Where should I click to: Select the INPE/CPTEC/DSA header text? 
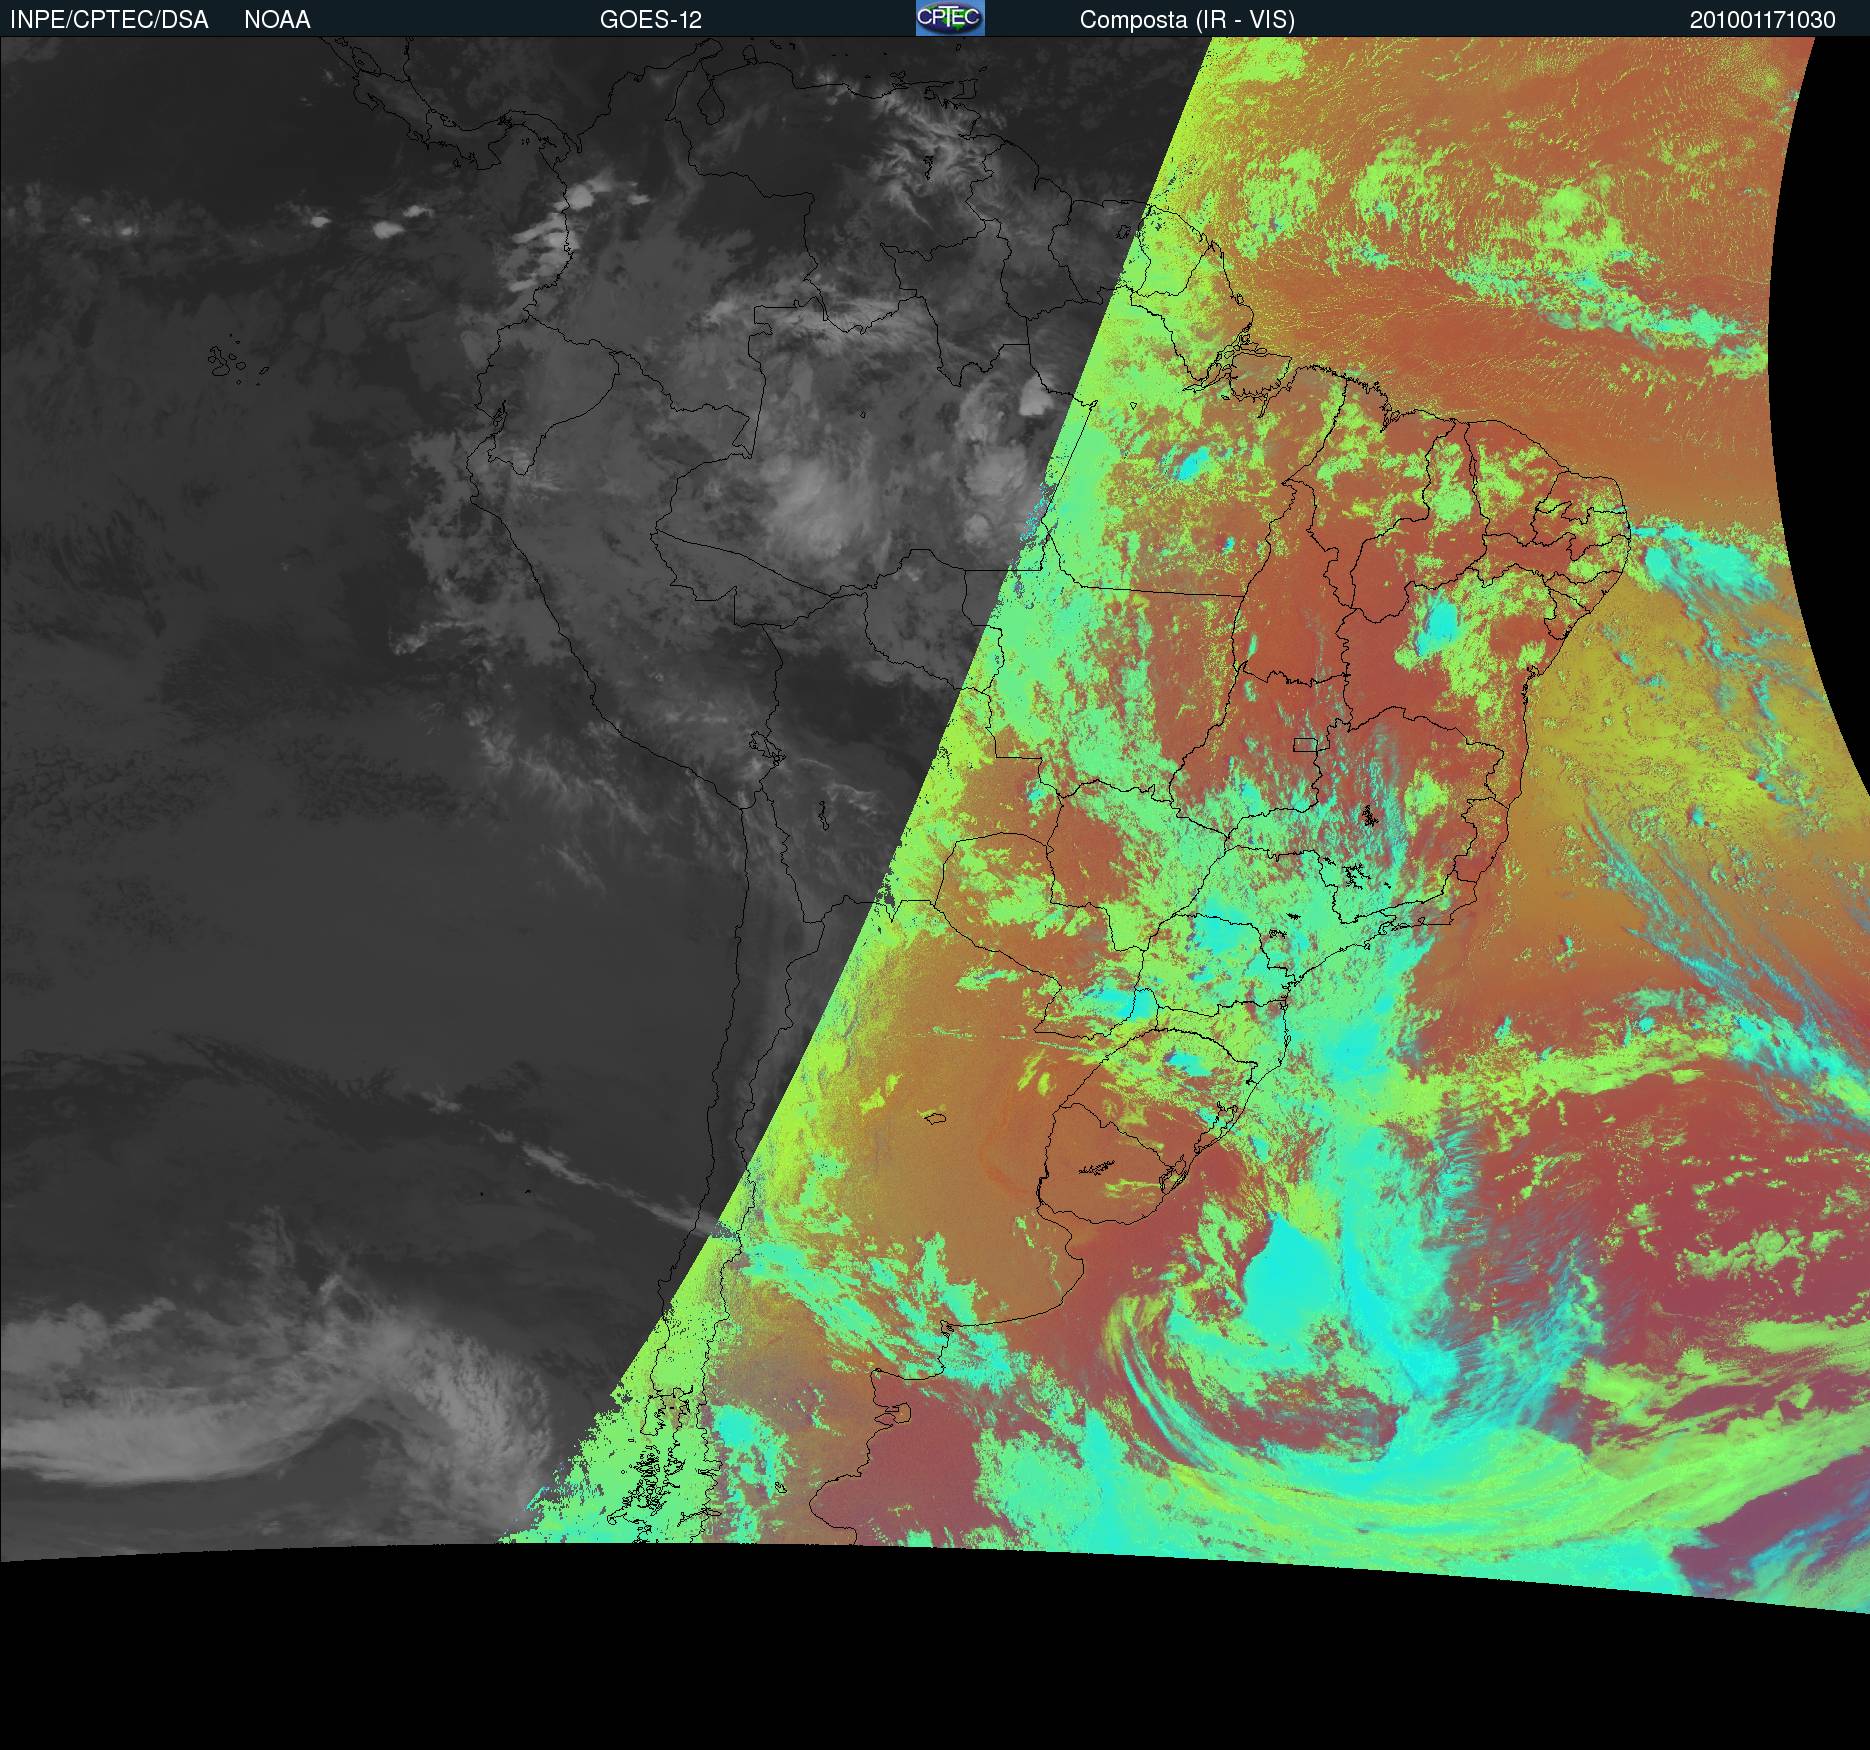click(109, 20)
